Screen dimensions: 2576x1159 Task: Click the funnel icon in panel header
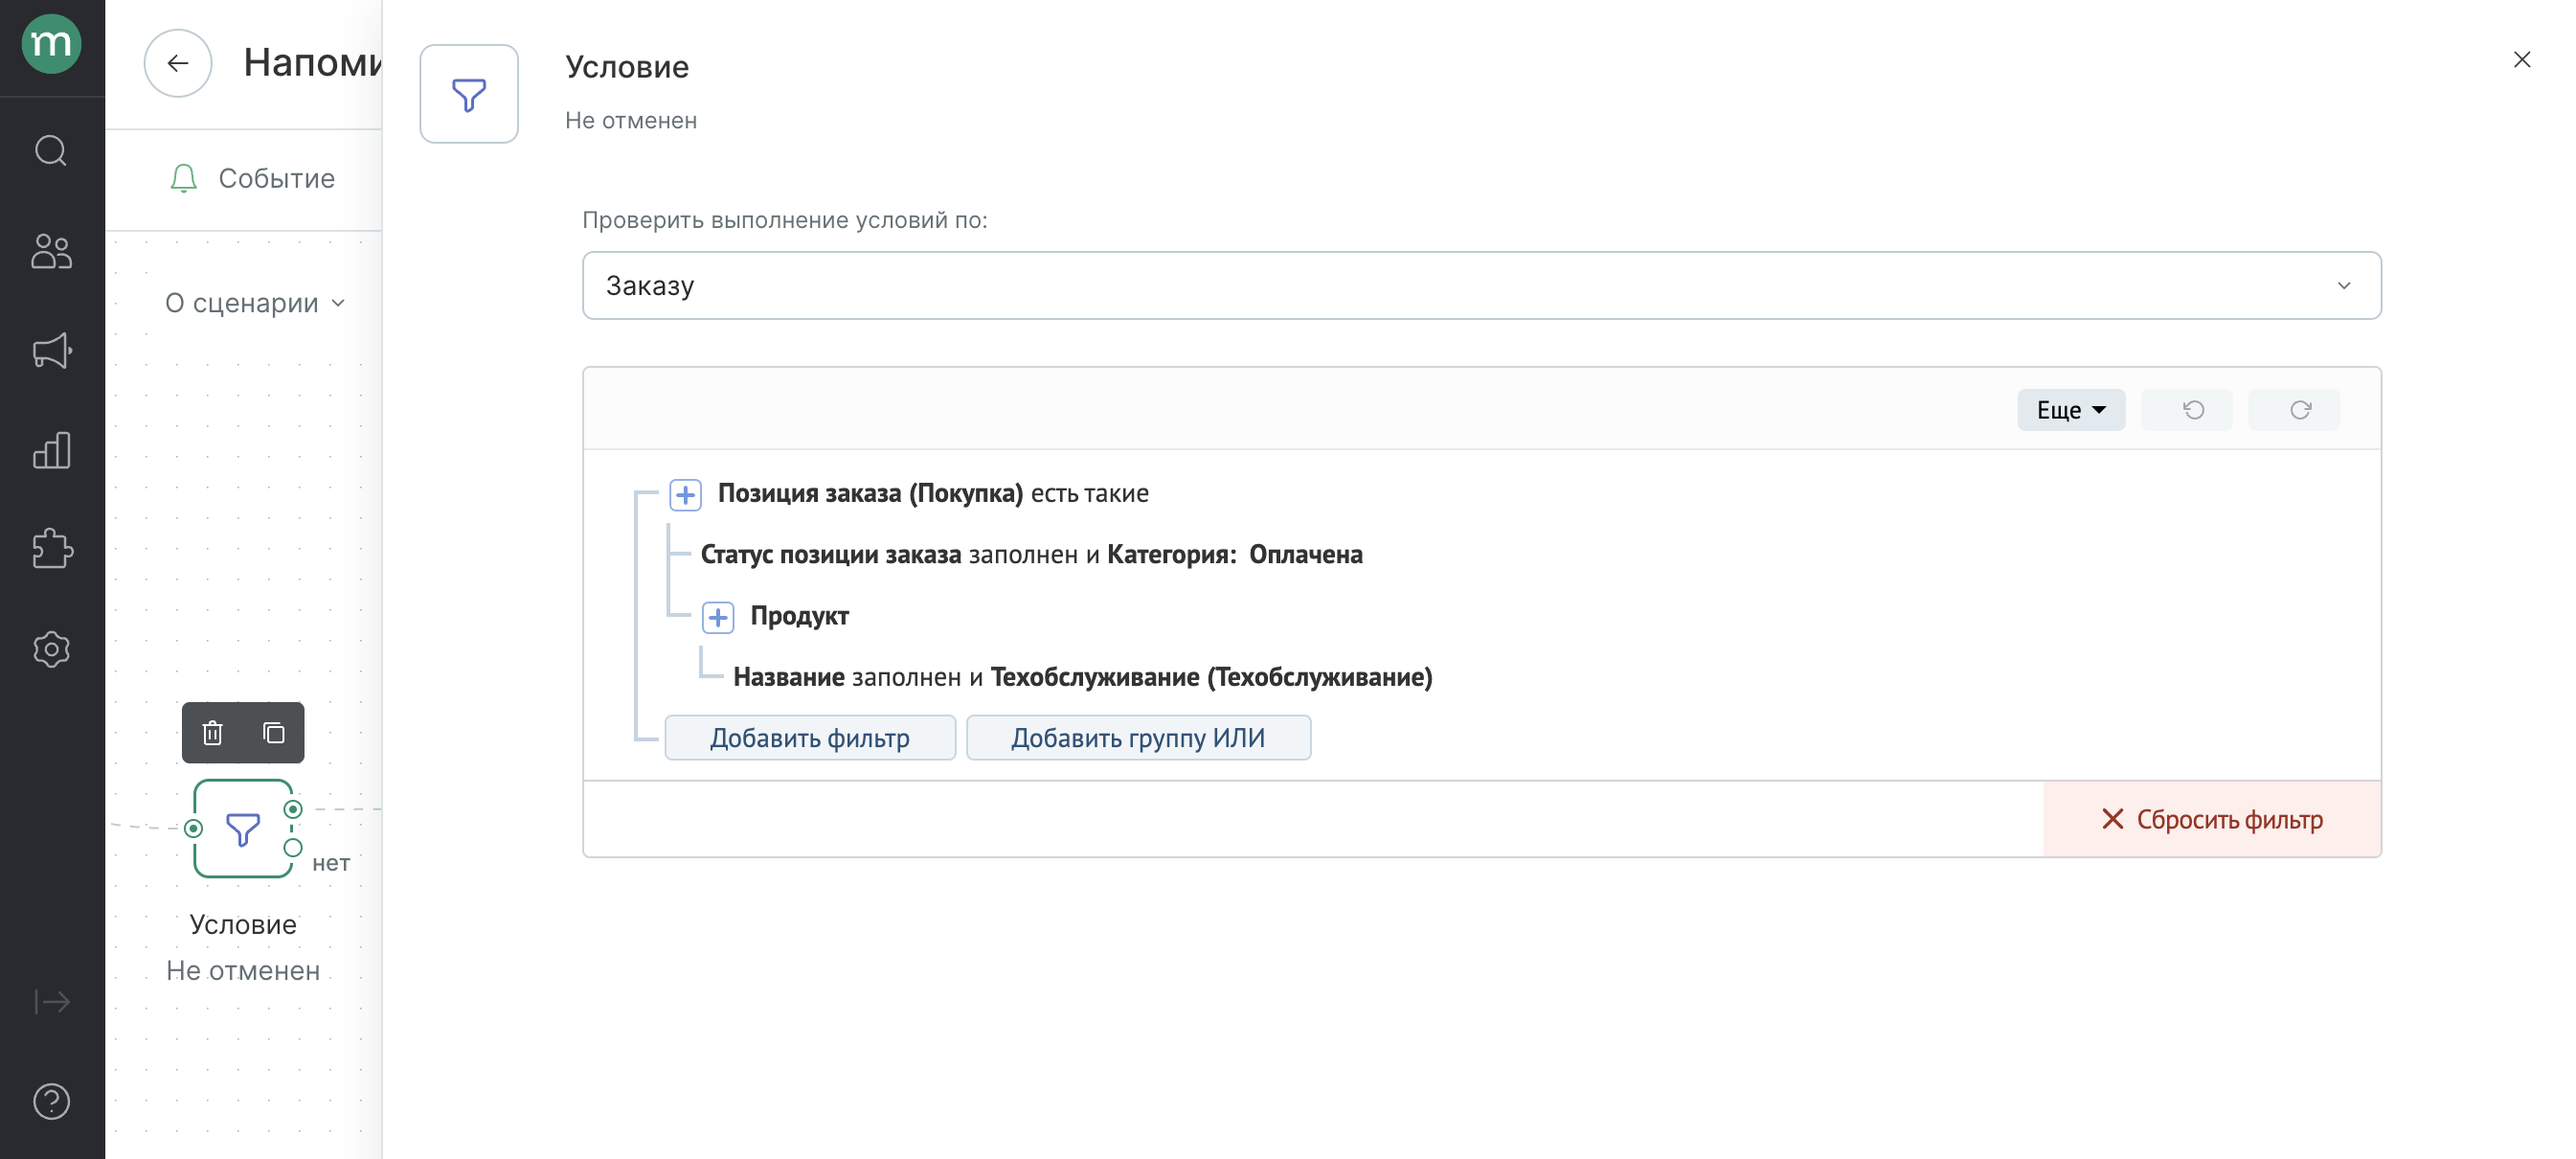point(469,94)
